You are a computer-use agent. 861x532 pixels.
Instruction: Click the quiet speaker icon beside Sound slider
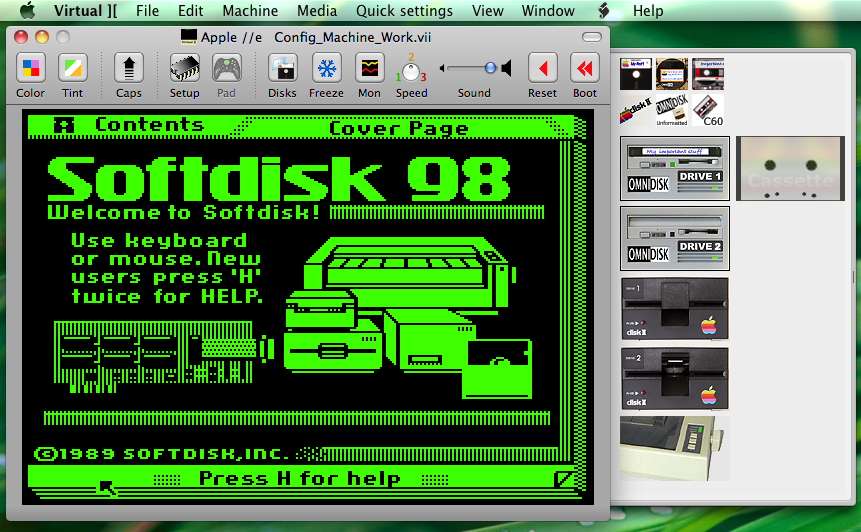click(x=442, y=68)
